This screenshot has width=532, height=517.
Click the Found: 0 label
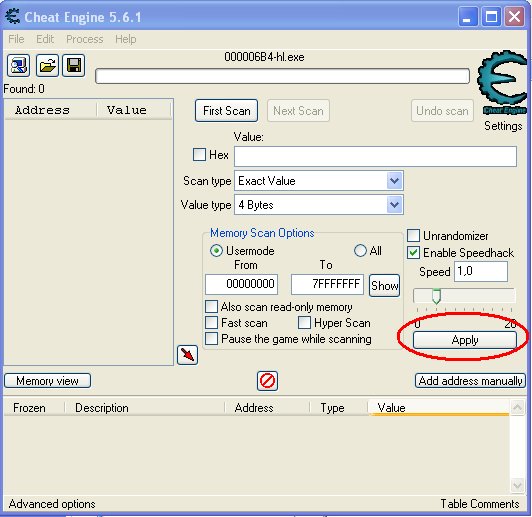(x=24, y=89)
